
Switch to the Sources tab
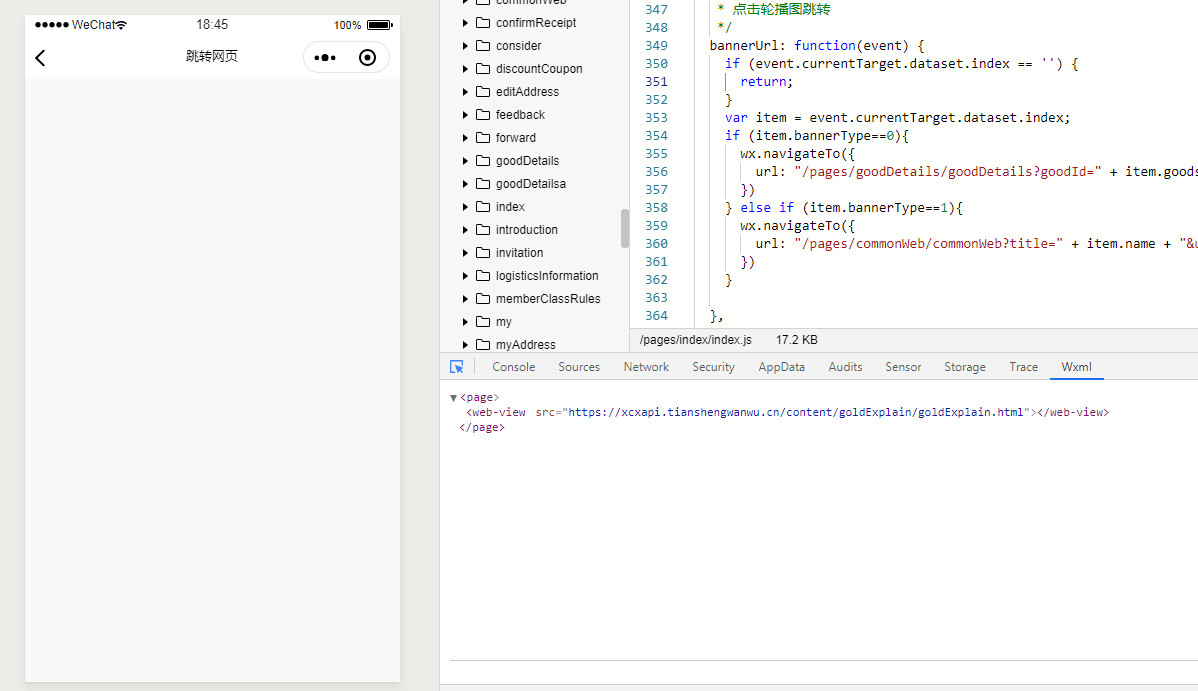pyautogui.click(x=579, y=367)
